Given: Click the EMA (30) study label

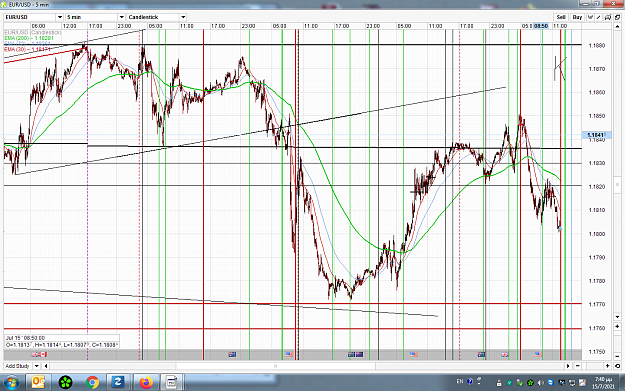Looking at the screenshot, I should tap(27, 49).
